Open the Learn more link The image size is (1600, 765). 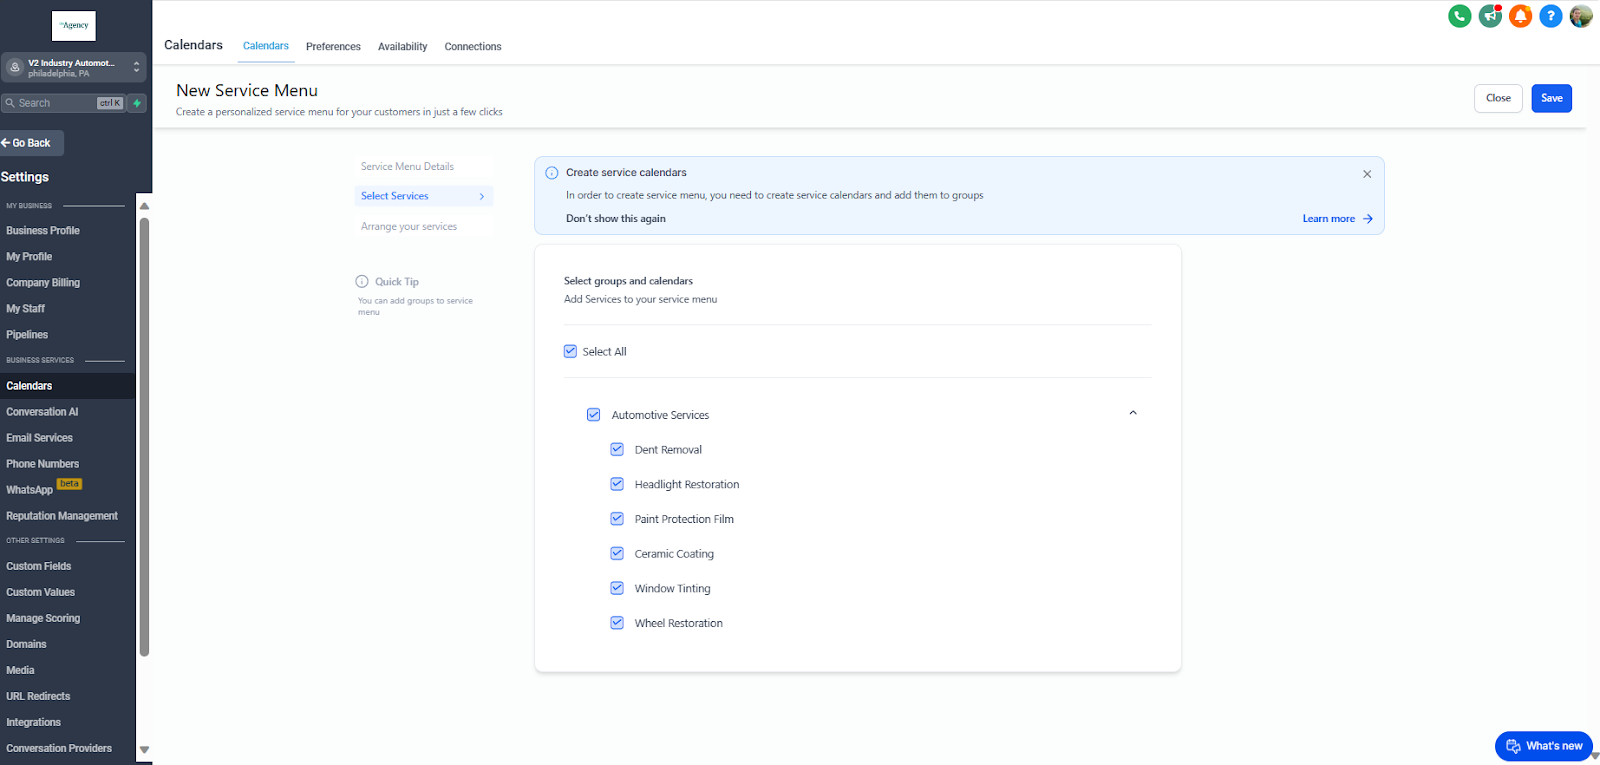(x=1329, y=219)
